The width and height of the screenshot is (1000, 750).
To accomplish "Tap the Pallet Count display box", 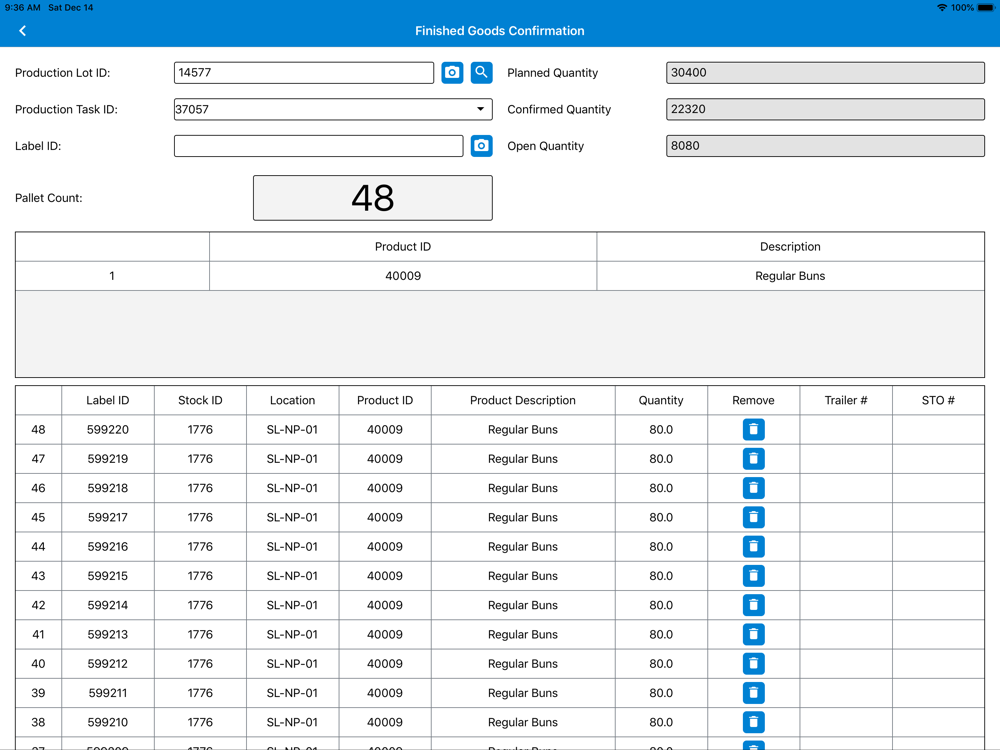I will pos(372,198).
